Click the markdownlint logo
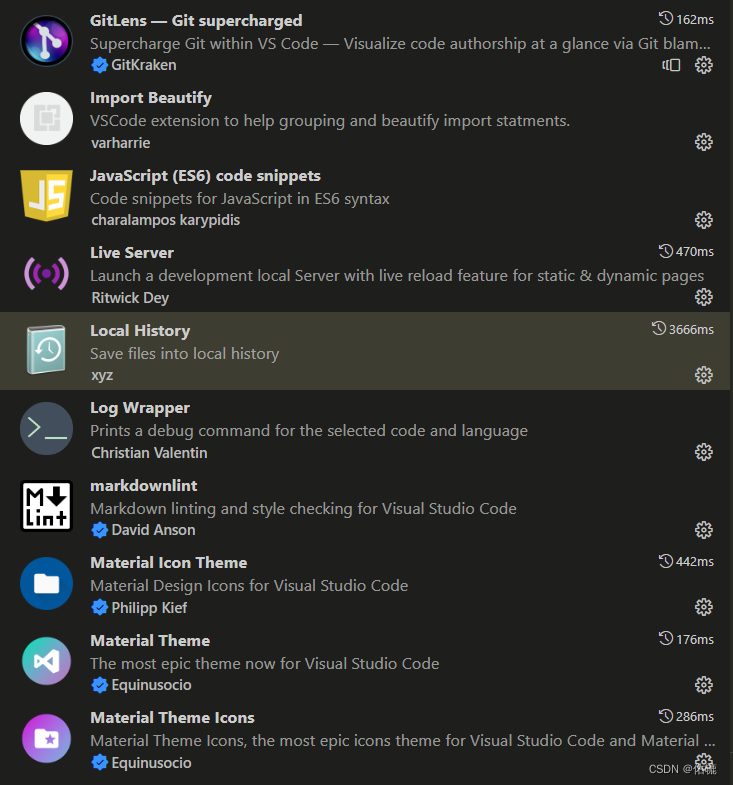Viewport: 733px width, 785px height. coord(47,506)
